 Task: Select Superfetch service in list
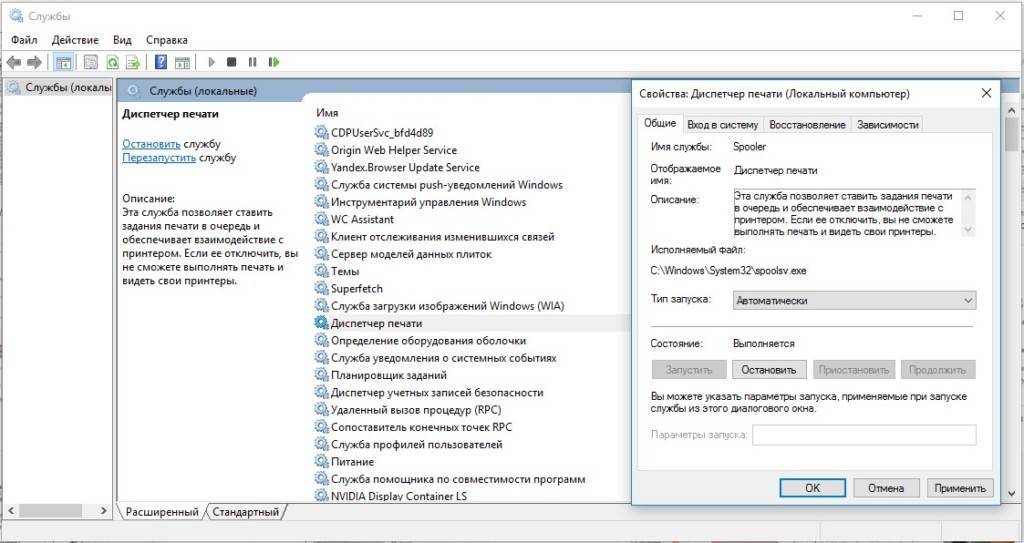click(357, 289)
